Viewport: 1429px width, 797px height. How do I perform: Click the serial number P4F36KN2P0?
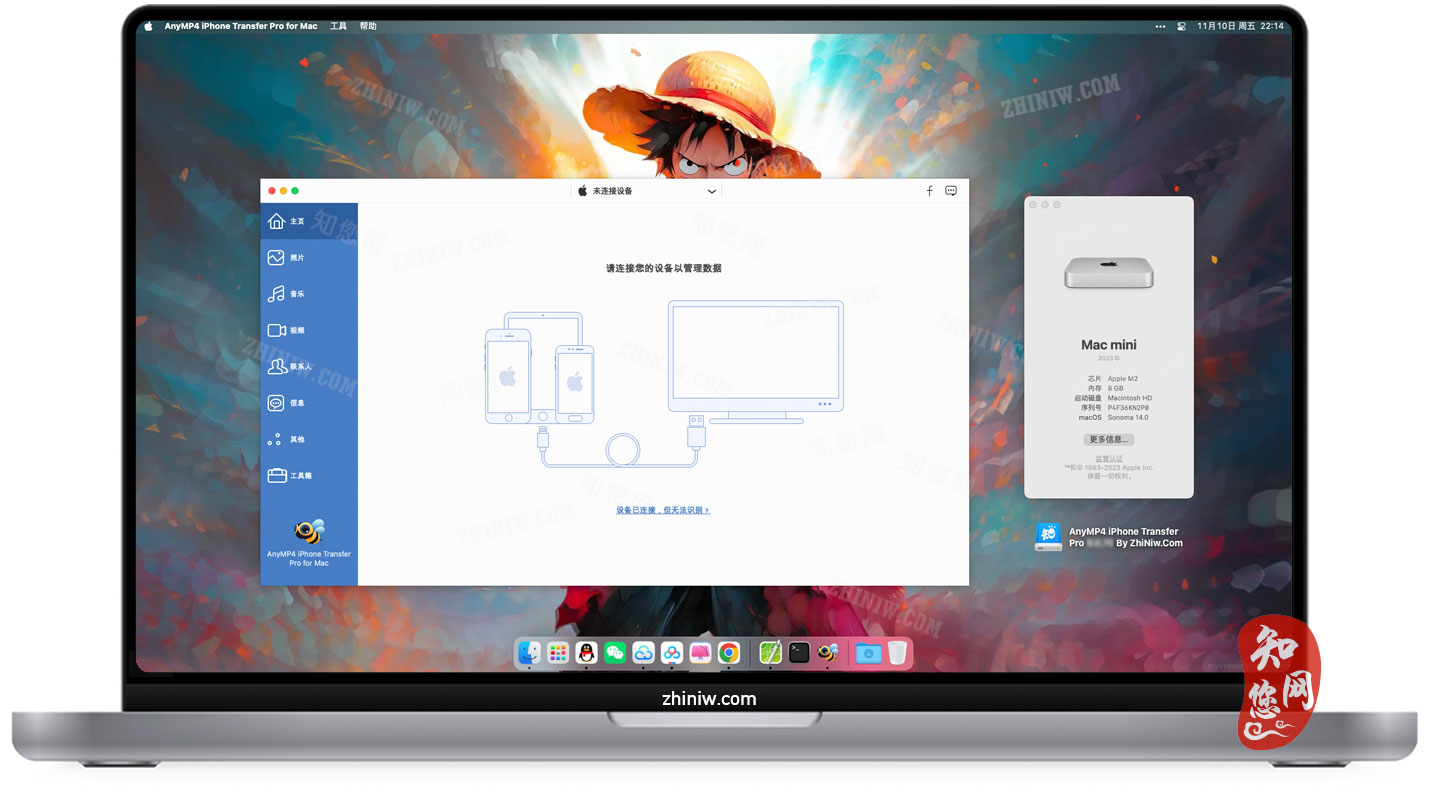1128,408
